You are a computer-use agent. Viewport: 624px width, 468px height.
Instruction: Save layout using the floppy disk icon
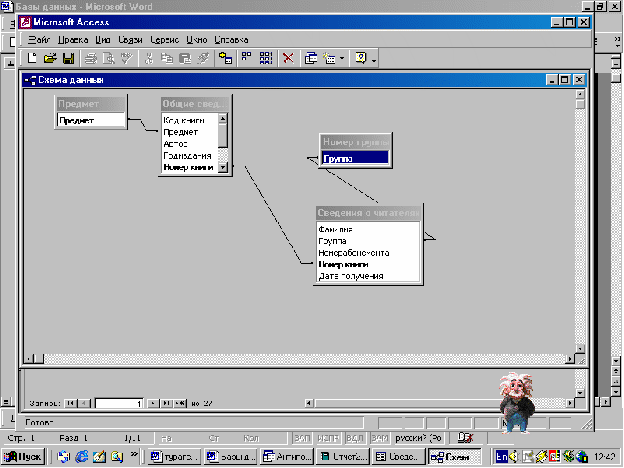click(68, 58)
